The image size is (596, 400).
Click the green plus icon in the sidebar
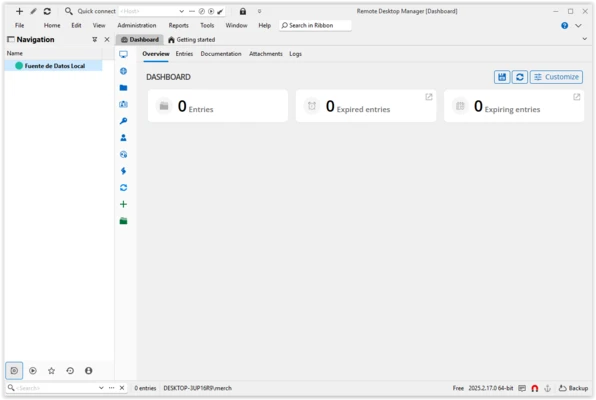[124, 205]
